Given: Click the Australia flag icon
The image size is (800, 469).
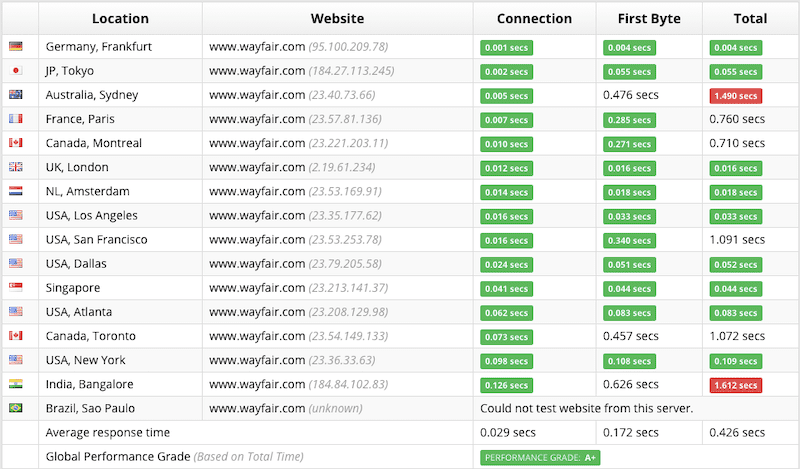Looking at the screenshot, I should (16, 94).
